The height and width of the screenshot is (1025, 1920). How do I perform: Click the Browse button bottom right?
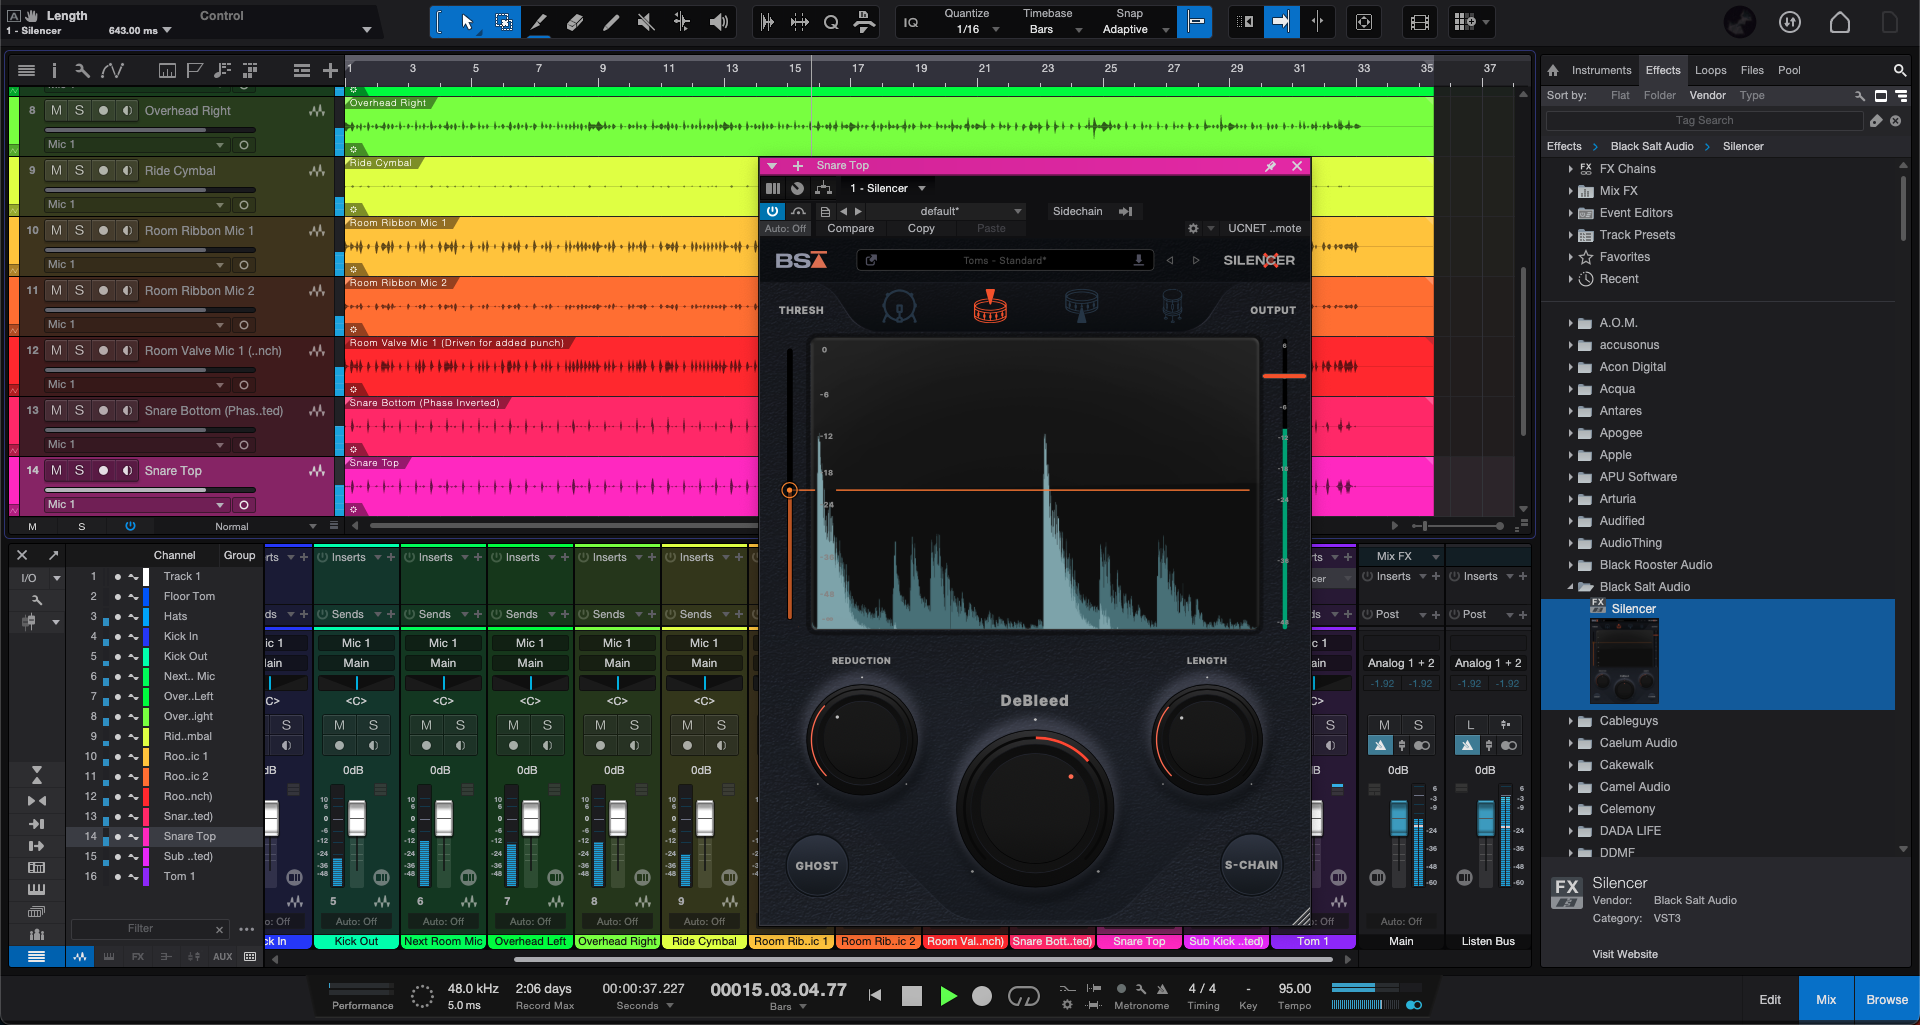1886,999
